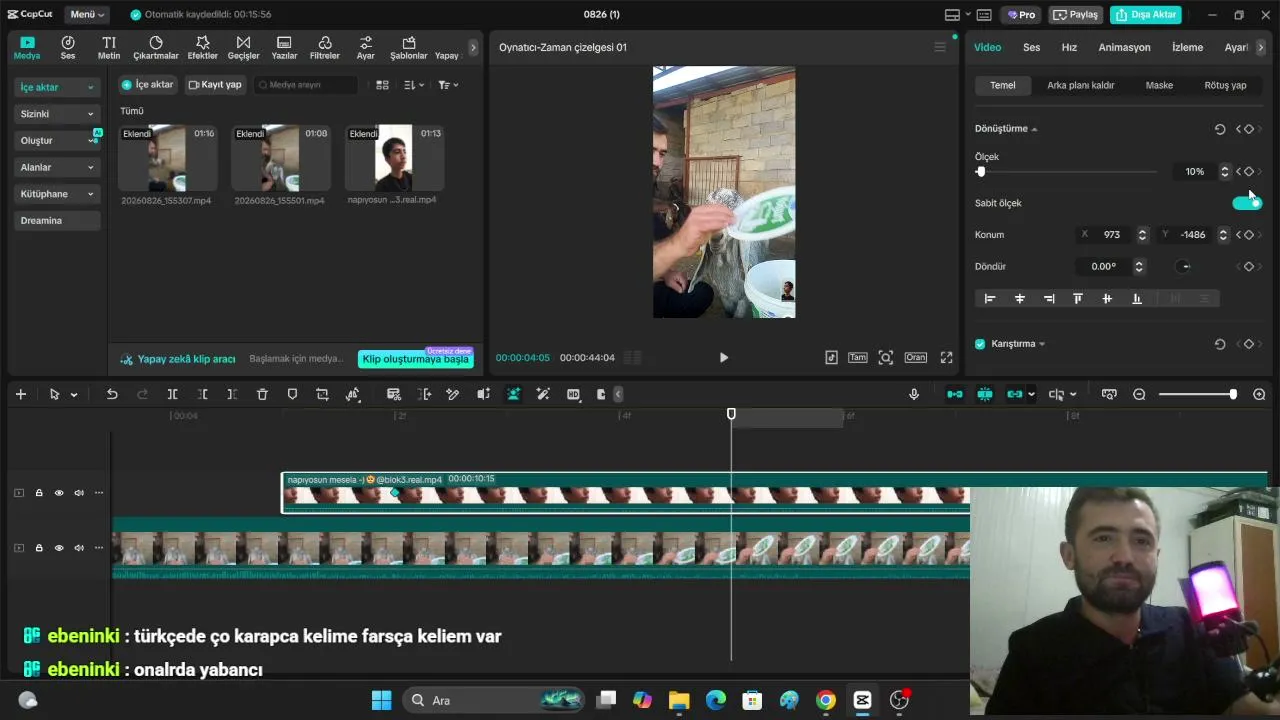Click the delete trash icon in timeline toolbar
The width and height of the screenshot is (1280, 720).
[x=262, y=394]
